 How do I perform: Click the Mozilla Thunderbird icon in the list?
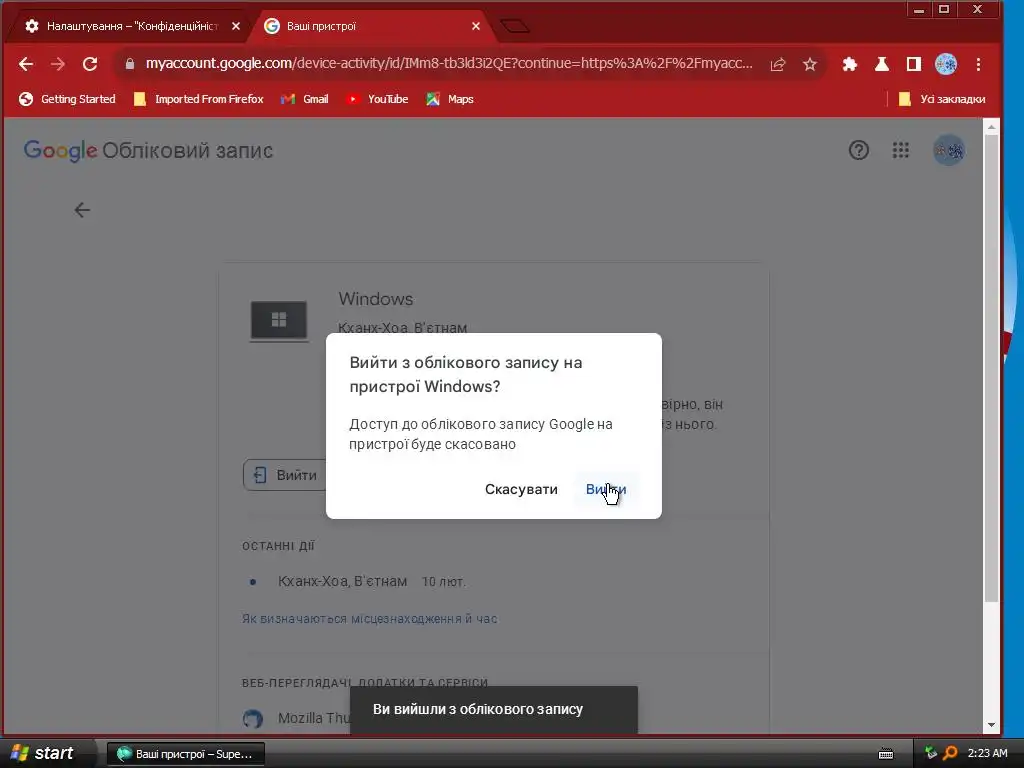point(253,718)
